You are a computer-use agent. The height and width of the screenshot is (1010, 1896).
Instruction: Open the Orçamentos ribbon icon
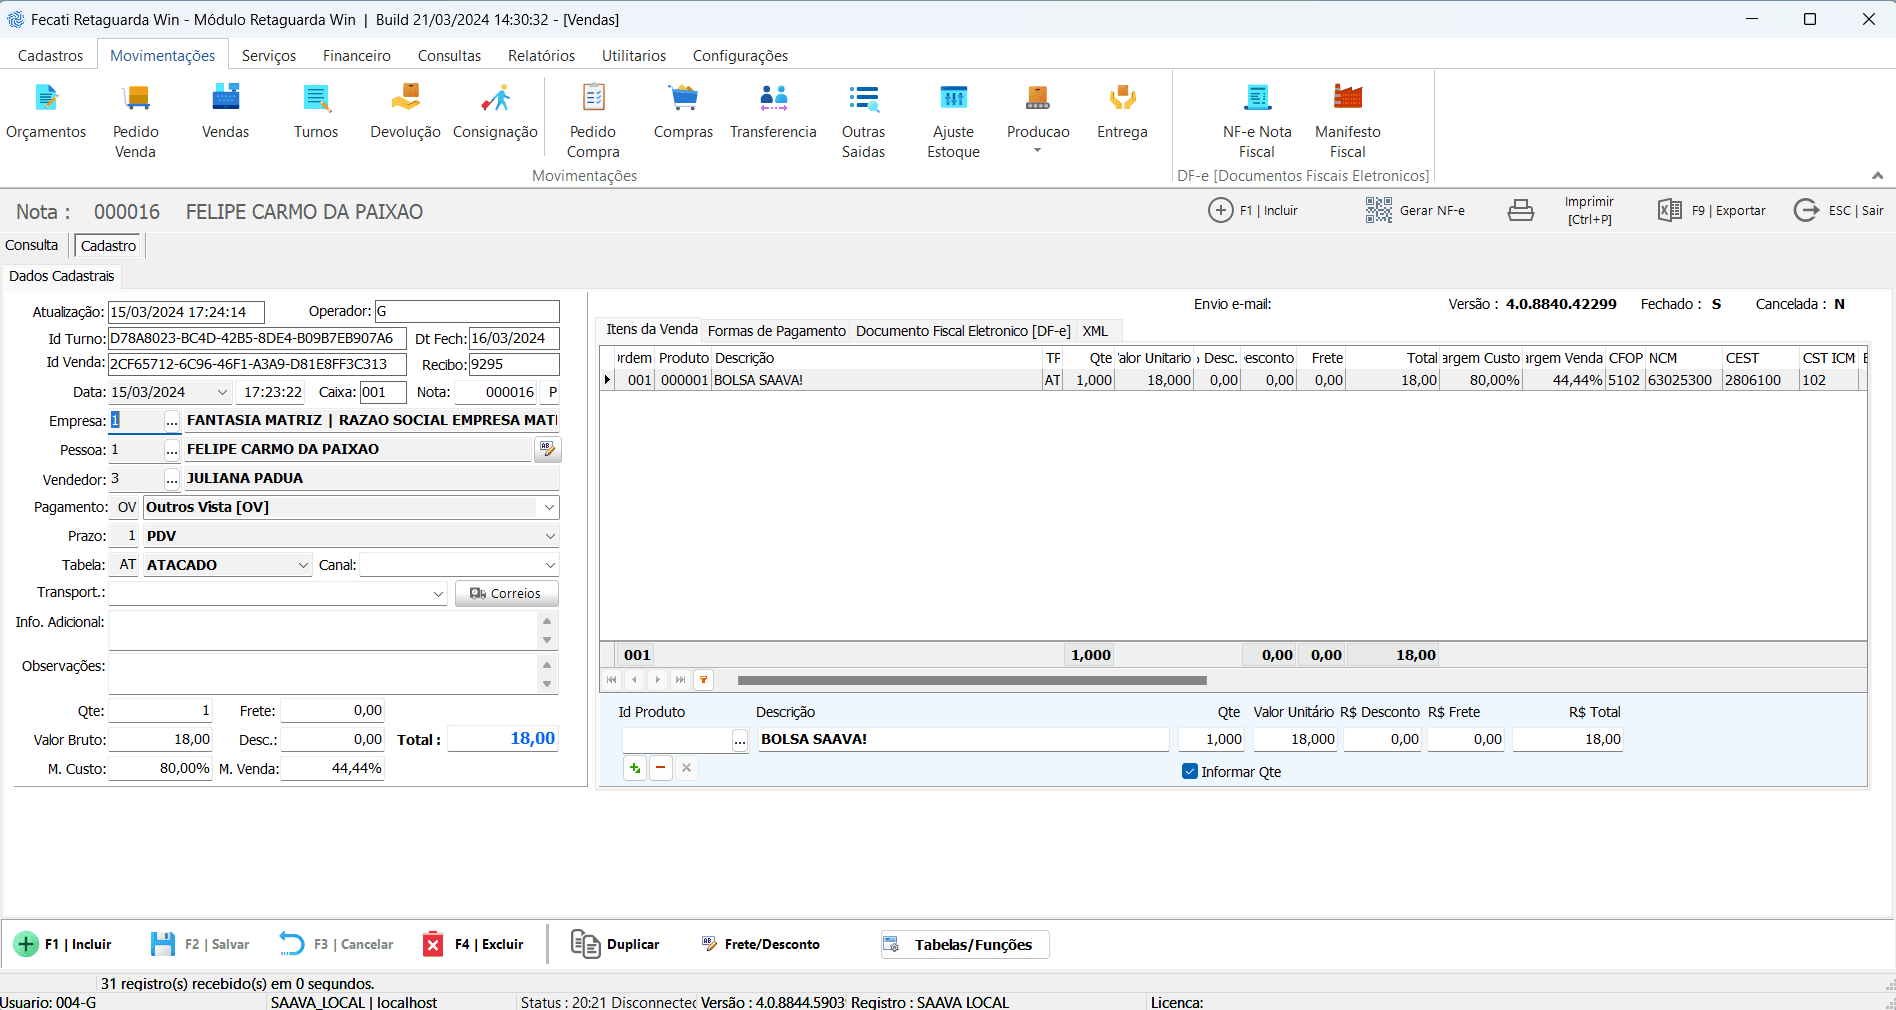[46, 98]
